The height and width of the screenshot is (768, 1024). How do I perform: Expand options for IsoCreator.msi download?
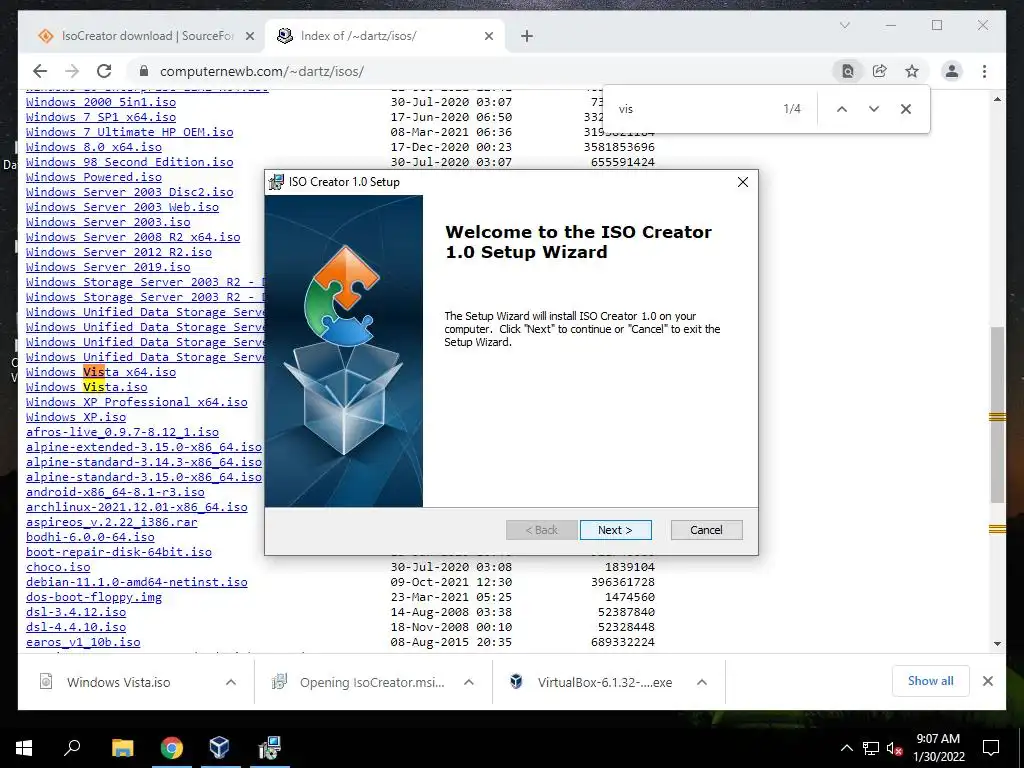pyautogui.click(x=468, y=682)
